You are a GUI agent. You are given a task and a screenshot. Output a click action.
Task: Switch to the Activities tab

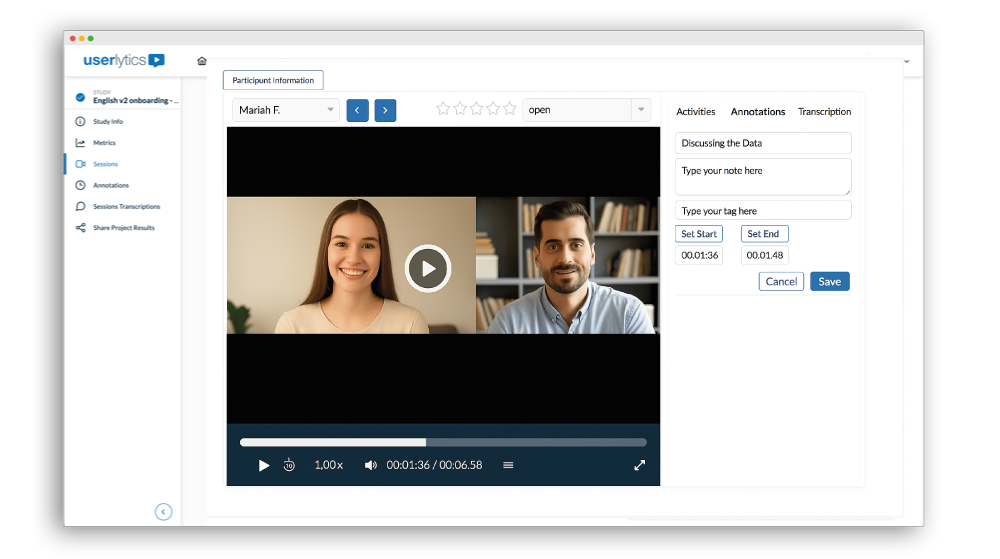tap(696, 112)
